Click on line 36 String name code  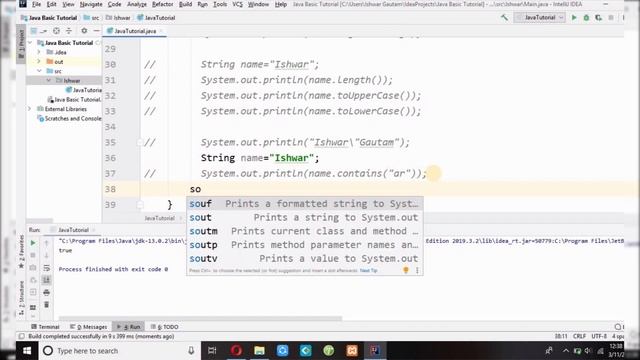(x=260, y=158)
